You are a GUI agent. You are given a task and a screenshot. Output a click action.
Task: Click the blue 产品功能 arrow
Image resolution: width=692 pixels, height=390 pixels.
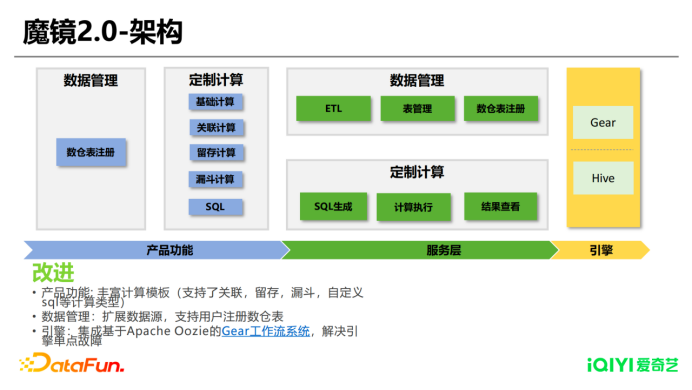[157, 250]
